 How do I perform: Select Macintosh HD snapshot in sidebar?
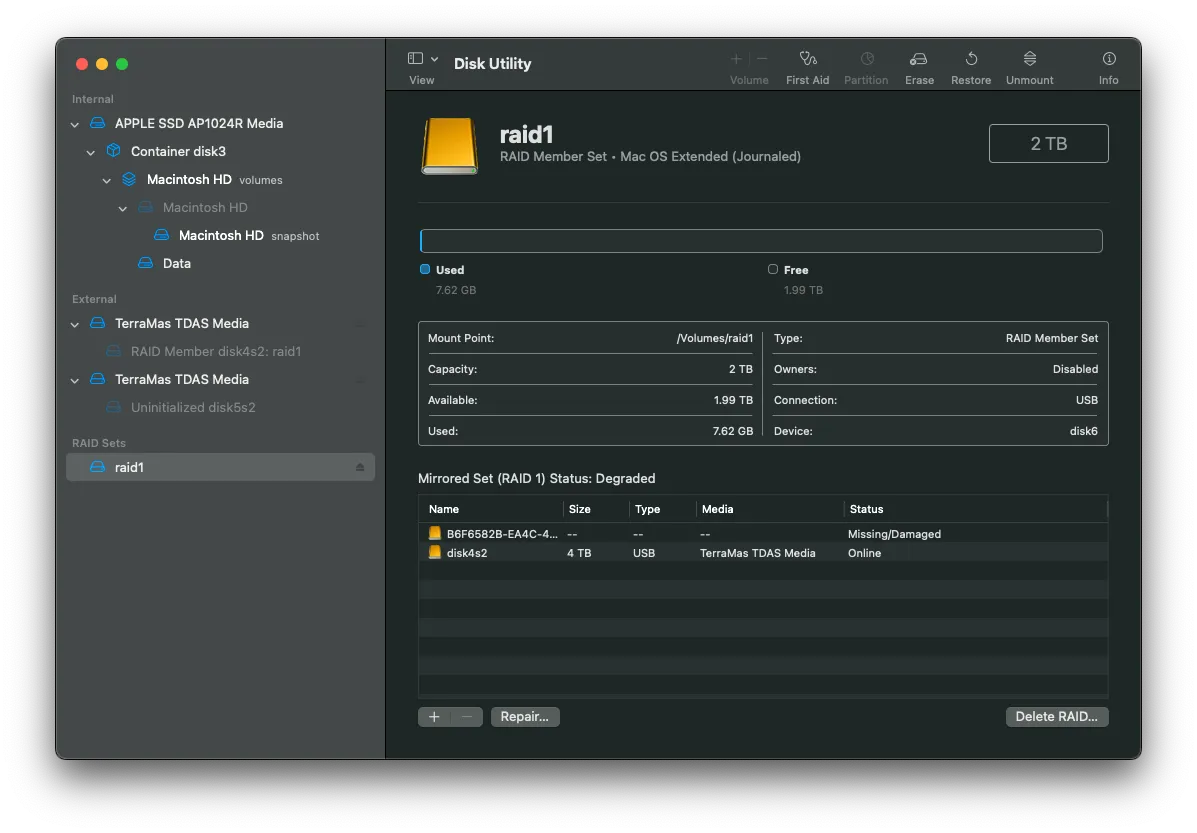[221, 236]
